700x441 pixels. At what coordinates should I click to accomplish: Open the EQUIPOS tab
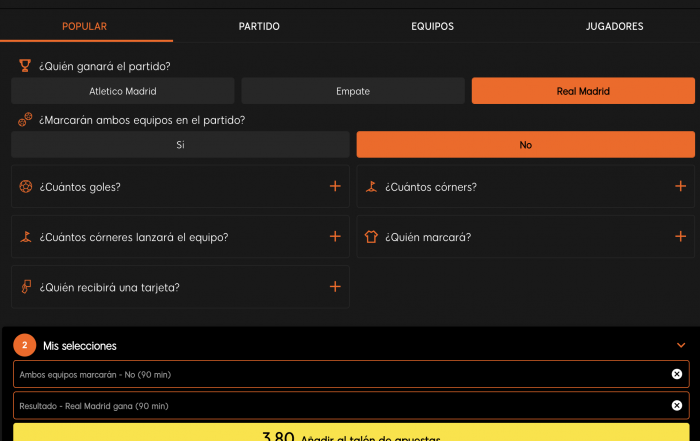click(432, 26)
